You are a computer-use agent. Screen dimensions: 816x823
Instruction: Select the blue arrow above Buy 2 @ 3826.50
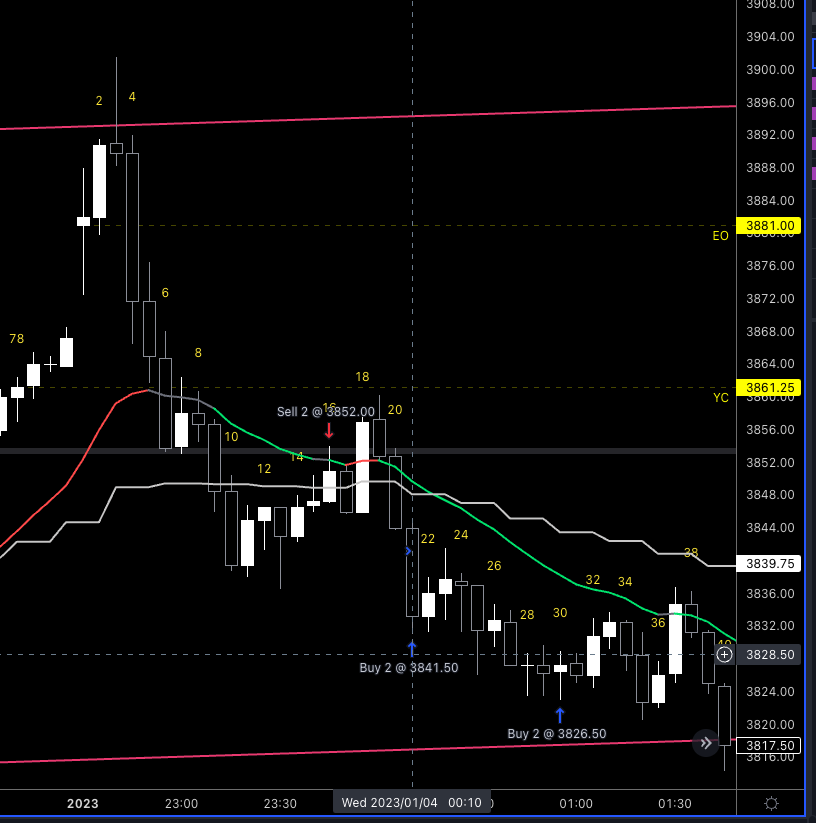[560, 715]
